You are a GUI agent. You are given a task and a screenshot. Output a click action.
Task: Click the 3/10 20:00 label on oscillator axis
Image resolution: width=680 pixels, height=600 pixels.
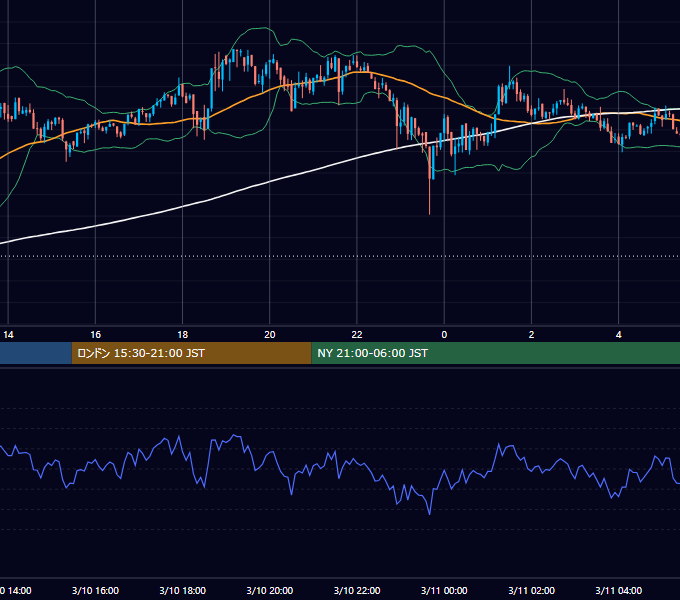270,590
